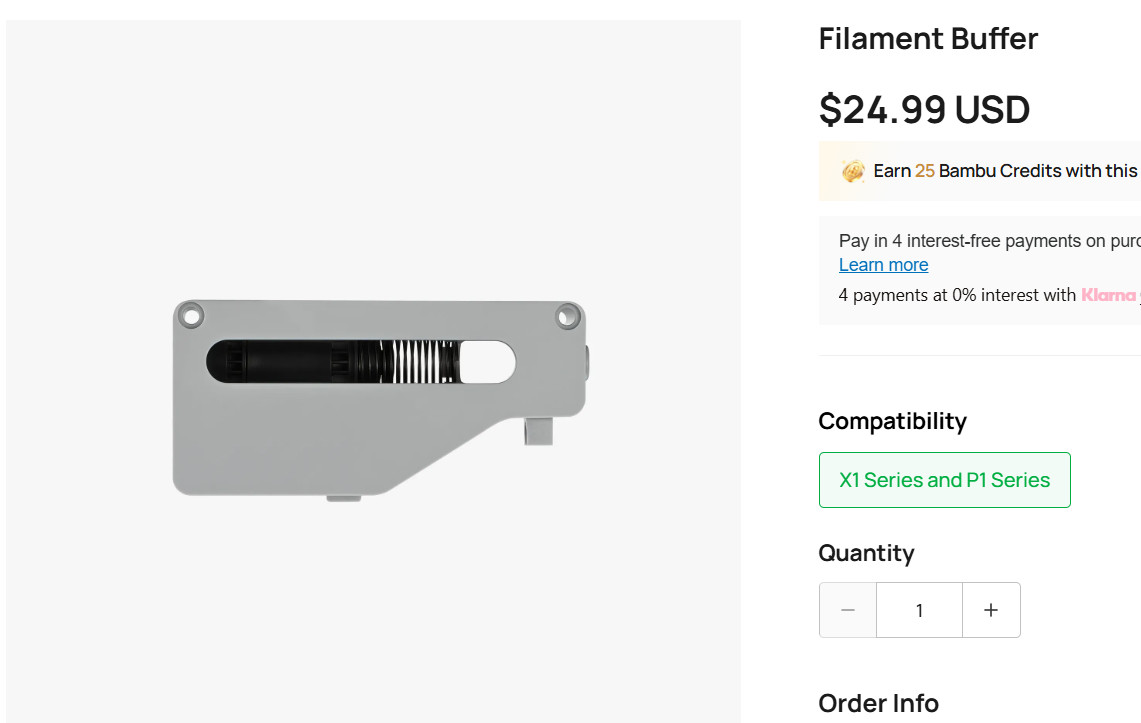This screenshot has width=1141, height=723.
Task: Click the Order Info heading
Action: pyautogui.click(x=878, y=703)
